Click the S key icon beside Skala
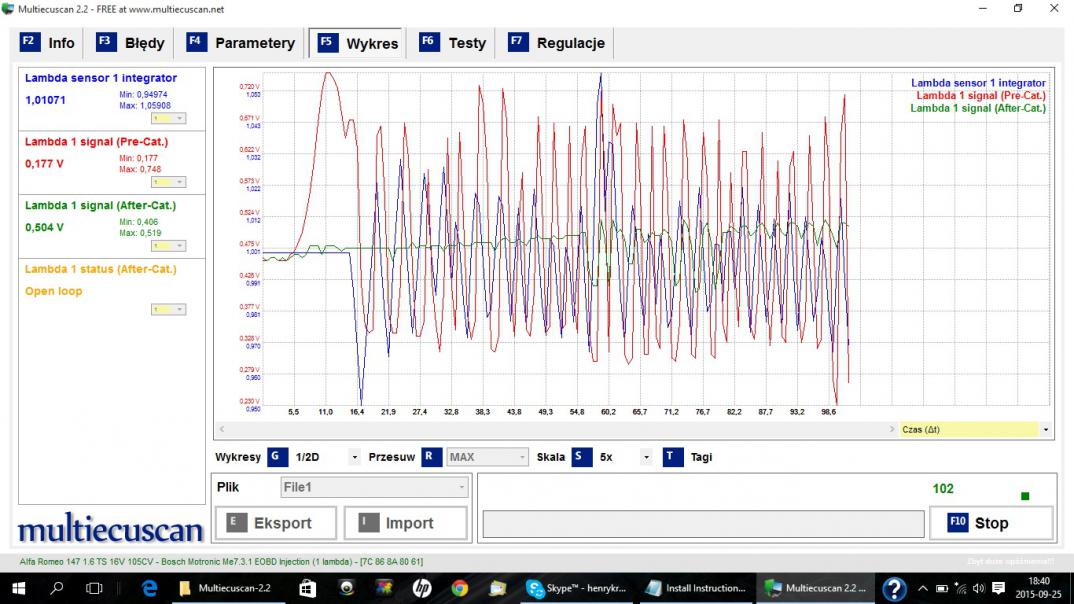Viewport: 1074px width, 604px height. [x=581, y=457]
